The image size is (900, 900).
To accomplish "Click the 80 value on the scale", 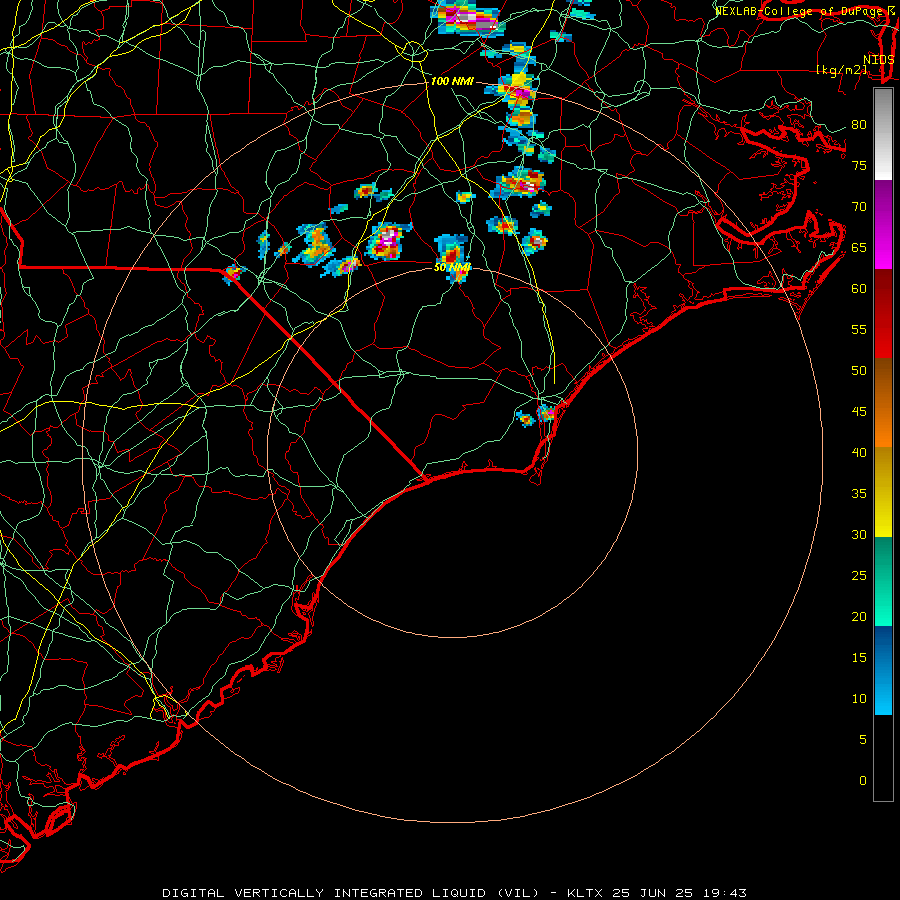I will [x=859, y=125].
